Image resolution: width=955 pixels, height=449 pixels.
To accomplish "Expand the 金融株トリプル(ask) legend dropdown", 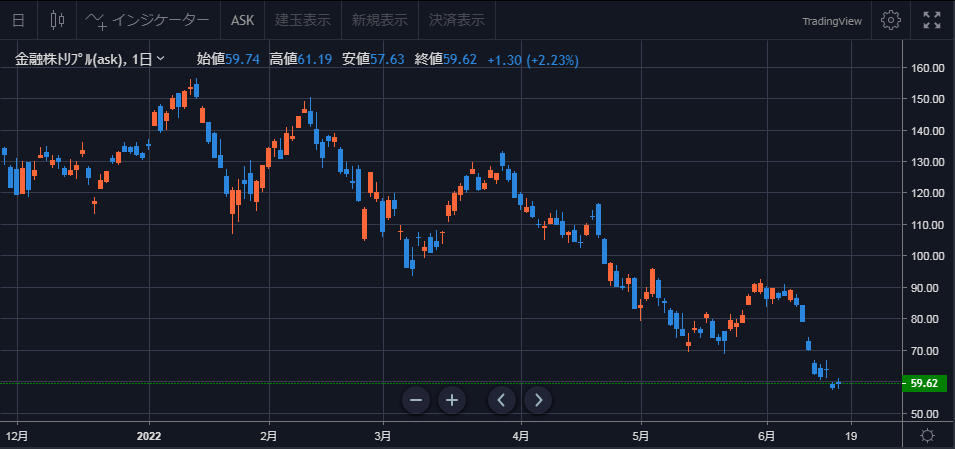I will pos(161,59).
